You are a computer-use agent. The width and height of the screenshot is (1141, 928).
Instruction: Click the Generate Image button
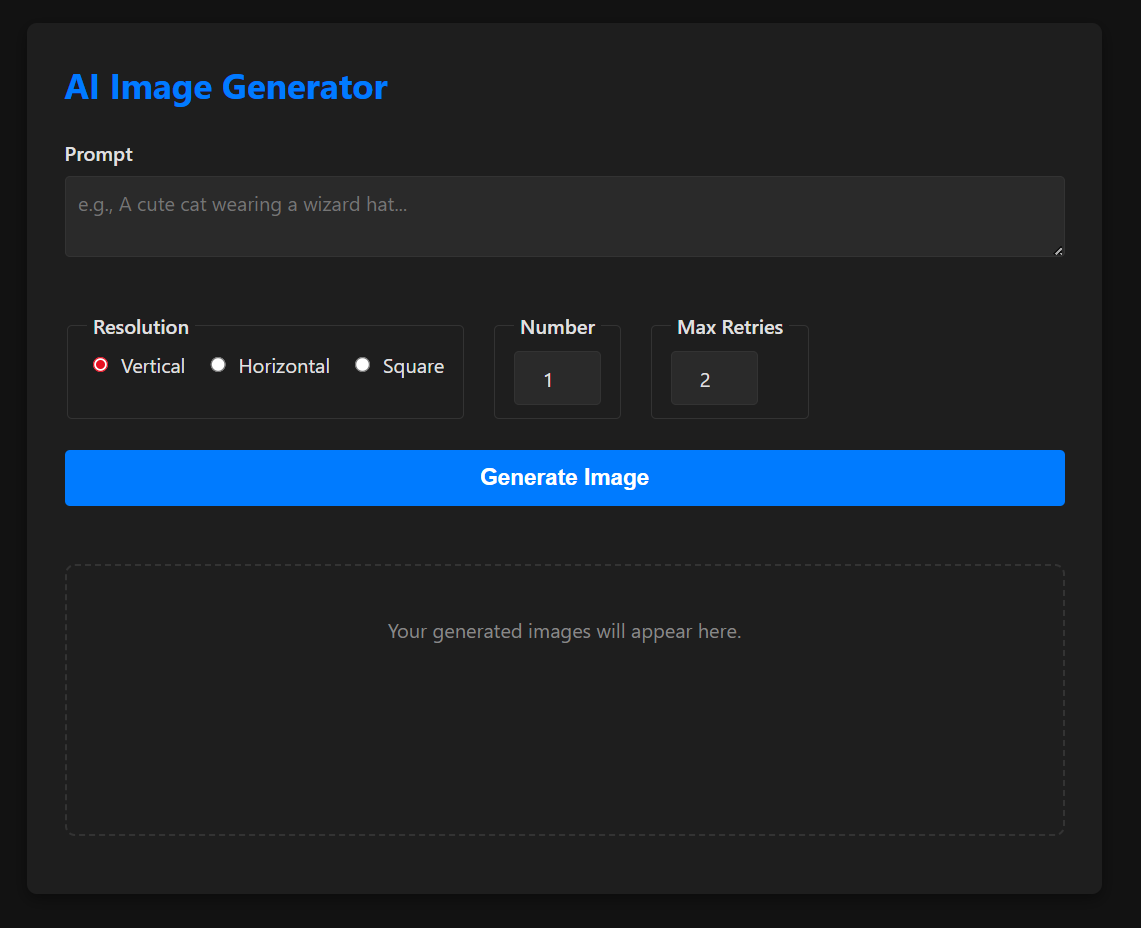(565, 477)
